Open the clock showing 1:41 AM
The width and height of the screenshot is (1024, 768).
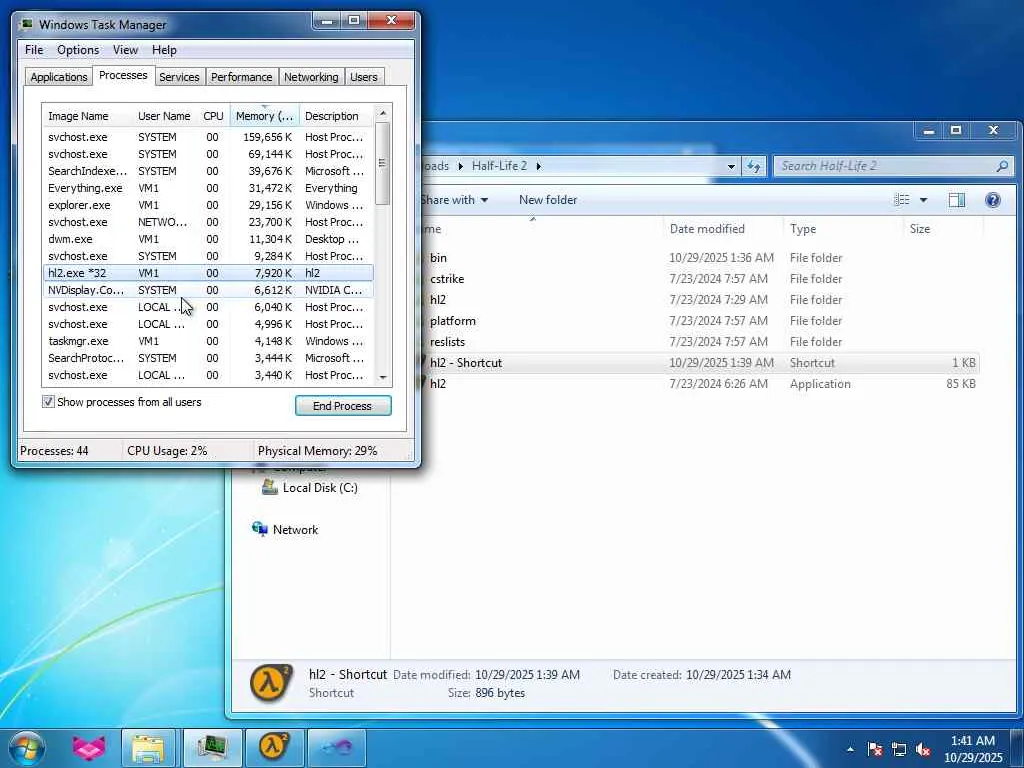click(972, 749)
